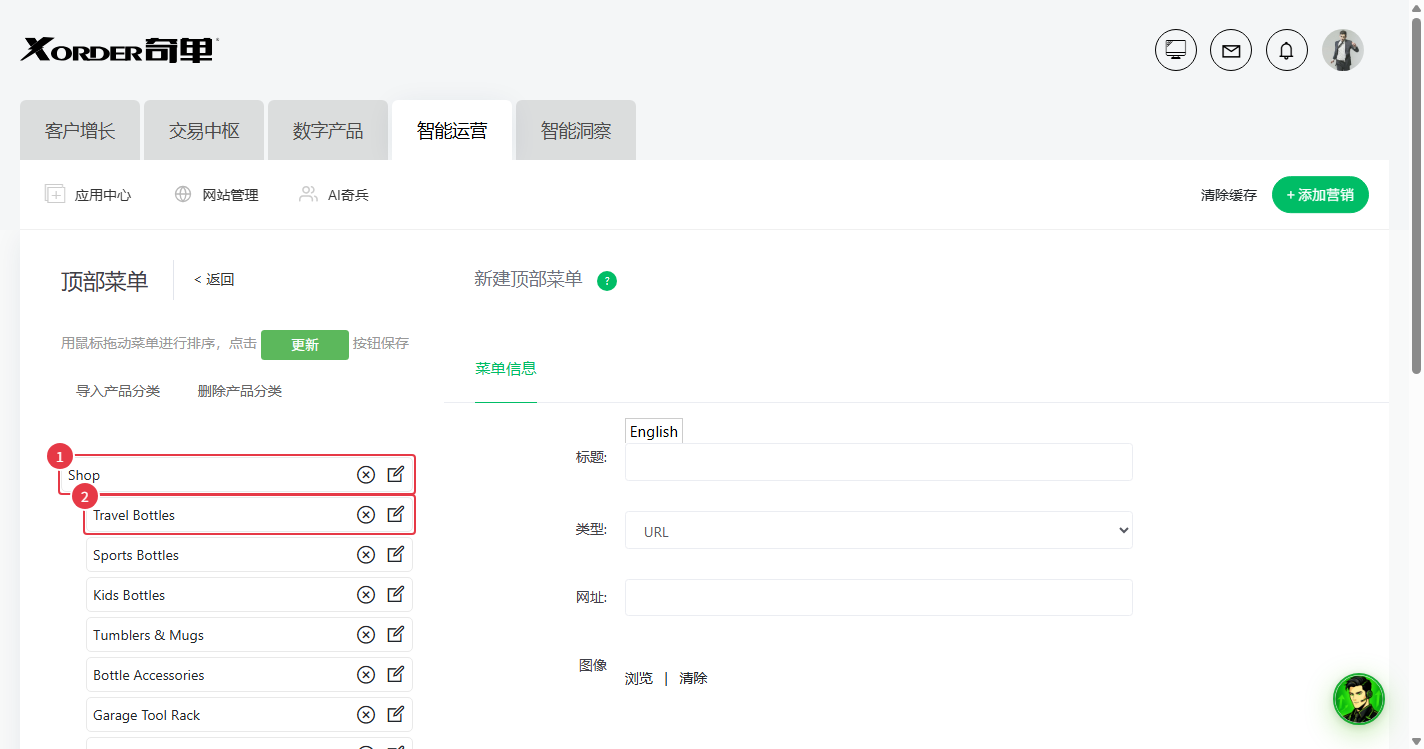Open the notification bell icon
Image resolution: width=1424 pixels, height=749 pixels.
click(x=1287, y=50)
